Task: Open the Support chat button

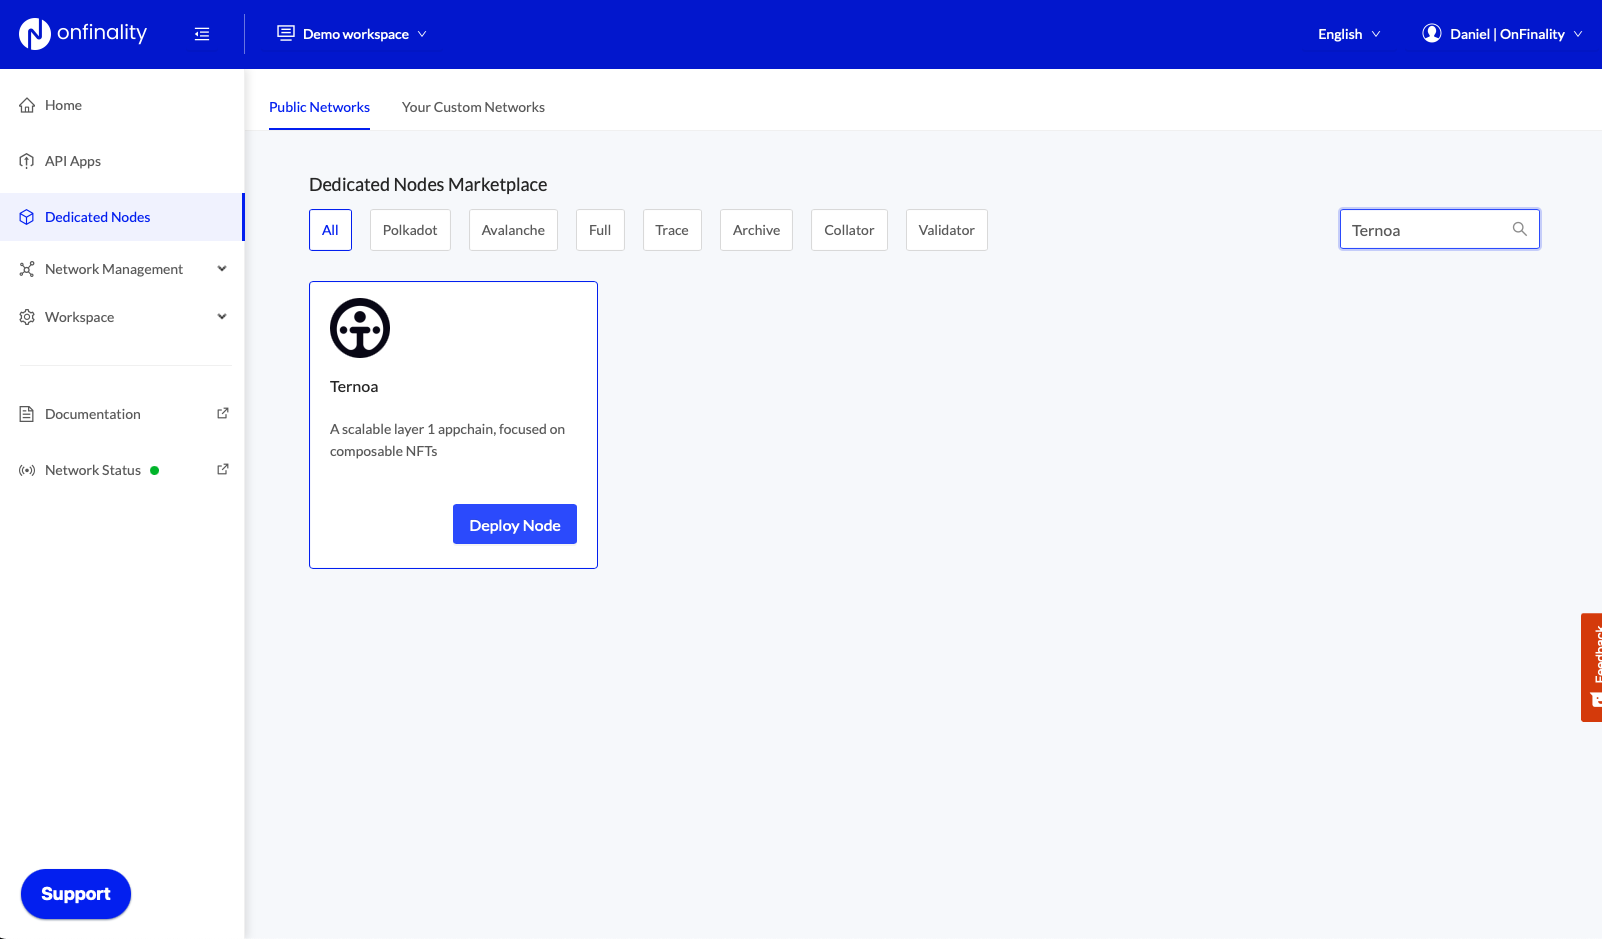Action: 76,894
